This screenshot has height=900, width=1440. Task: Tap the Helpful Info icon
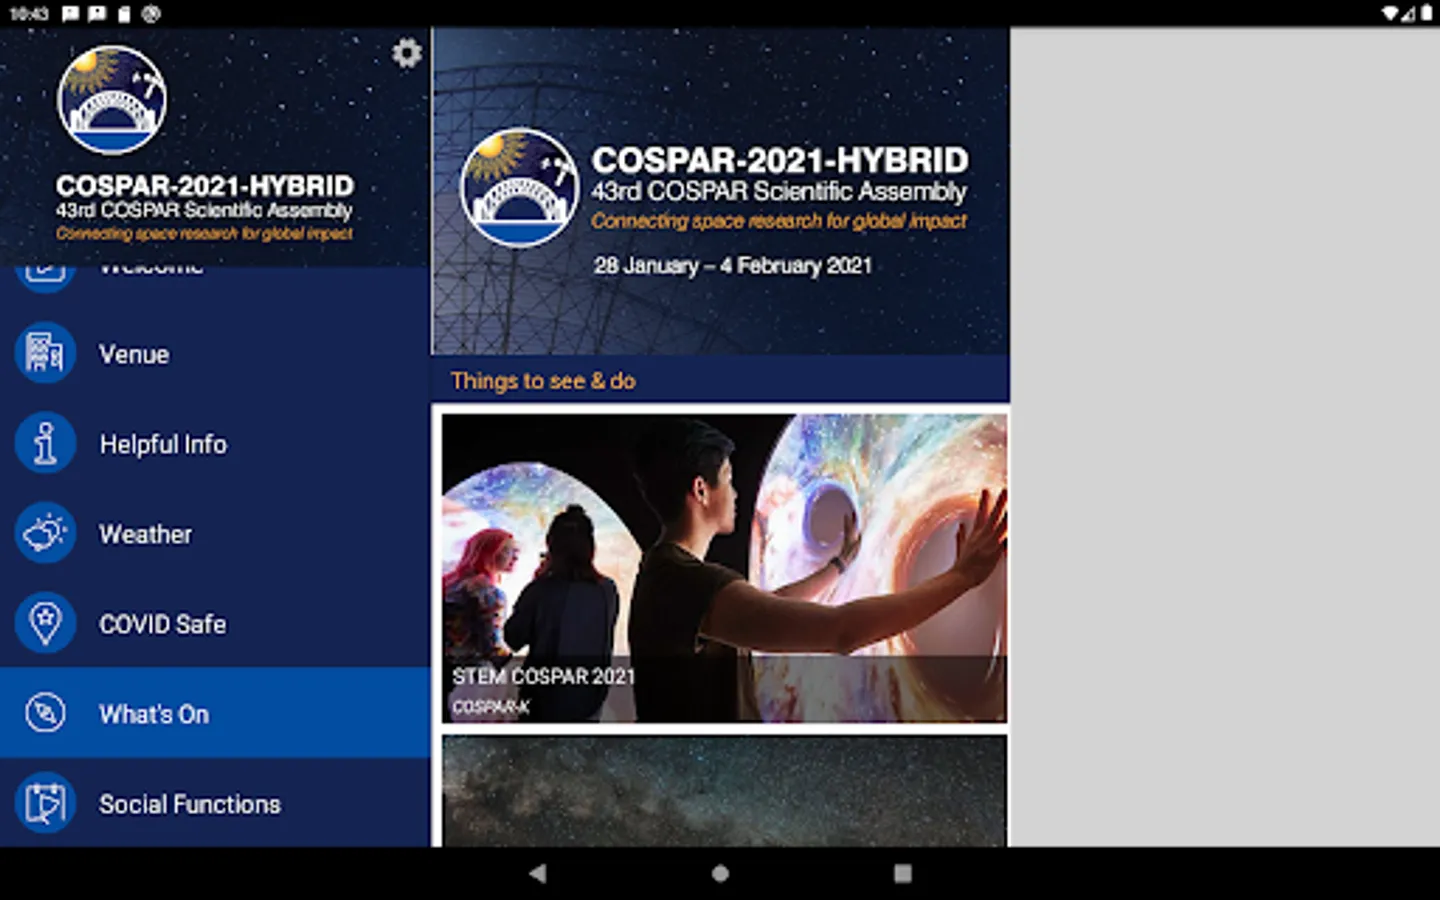click(45, 443)
